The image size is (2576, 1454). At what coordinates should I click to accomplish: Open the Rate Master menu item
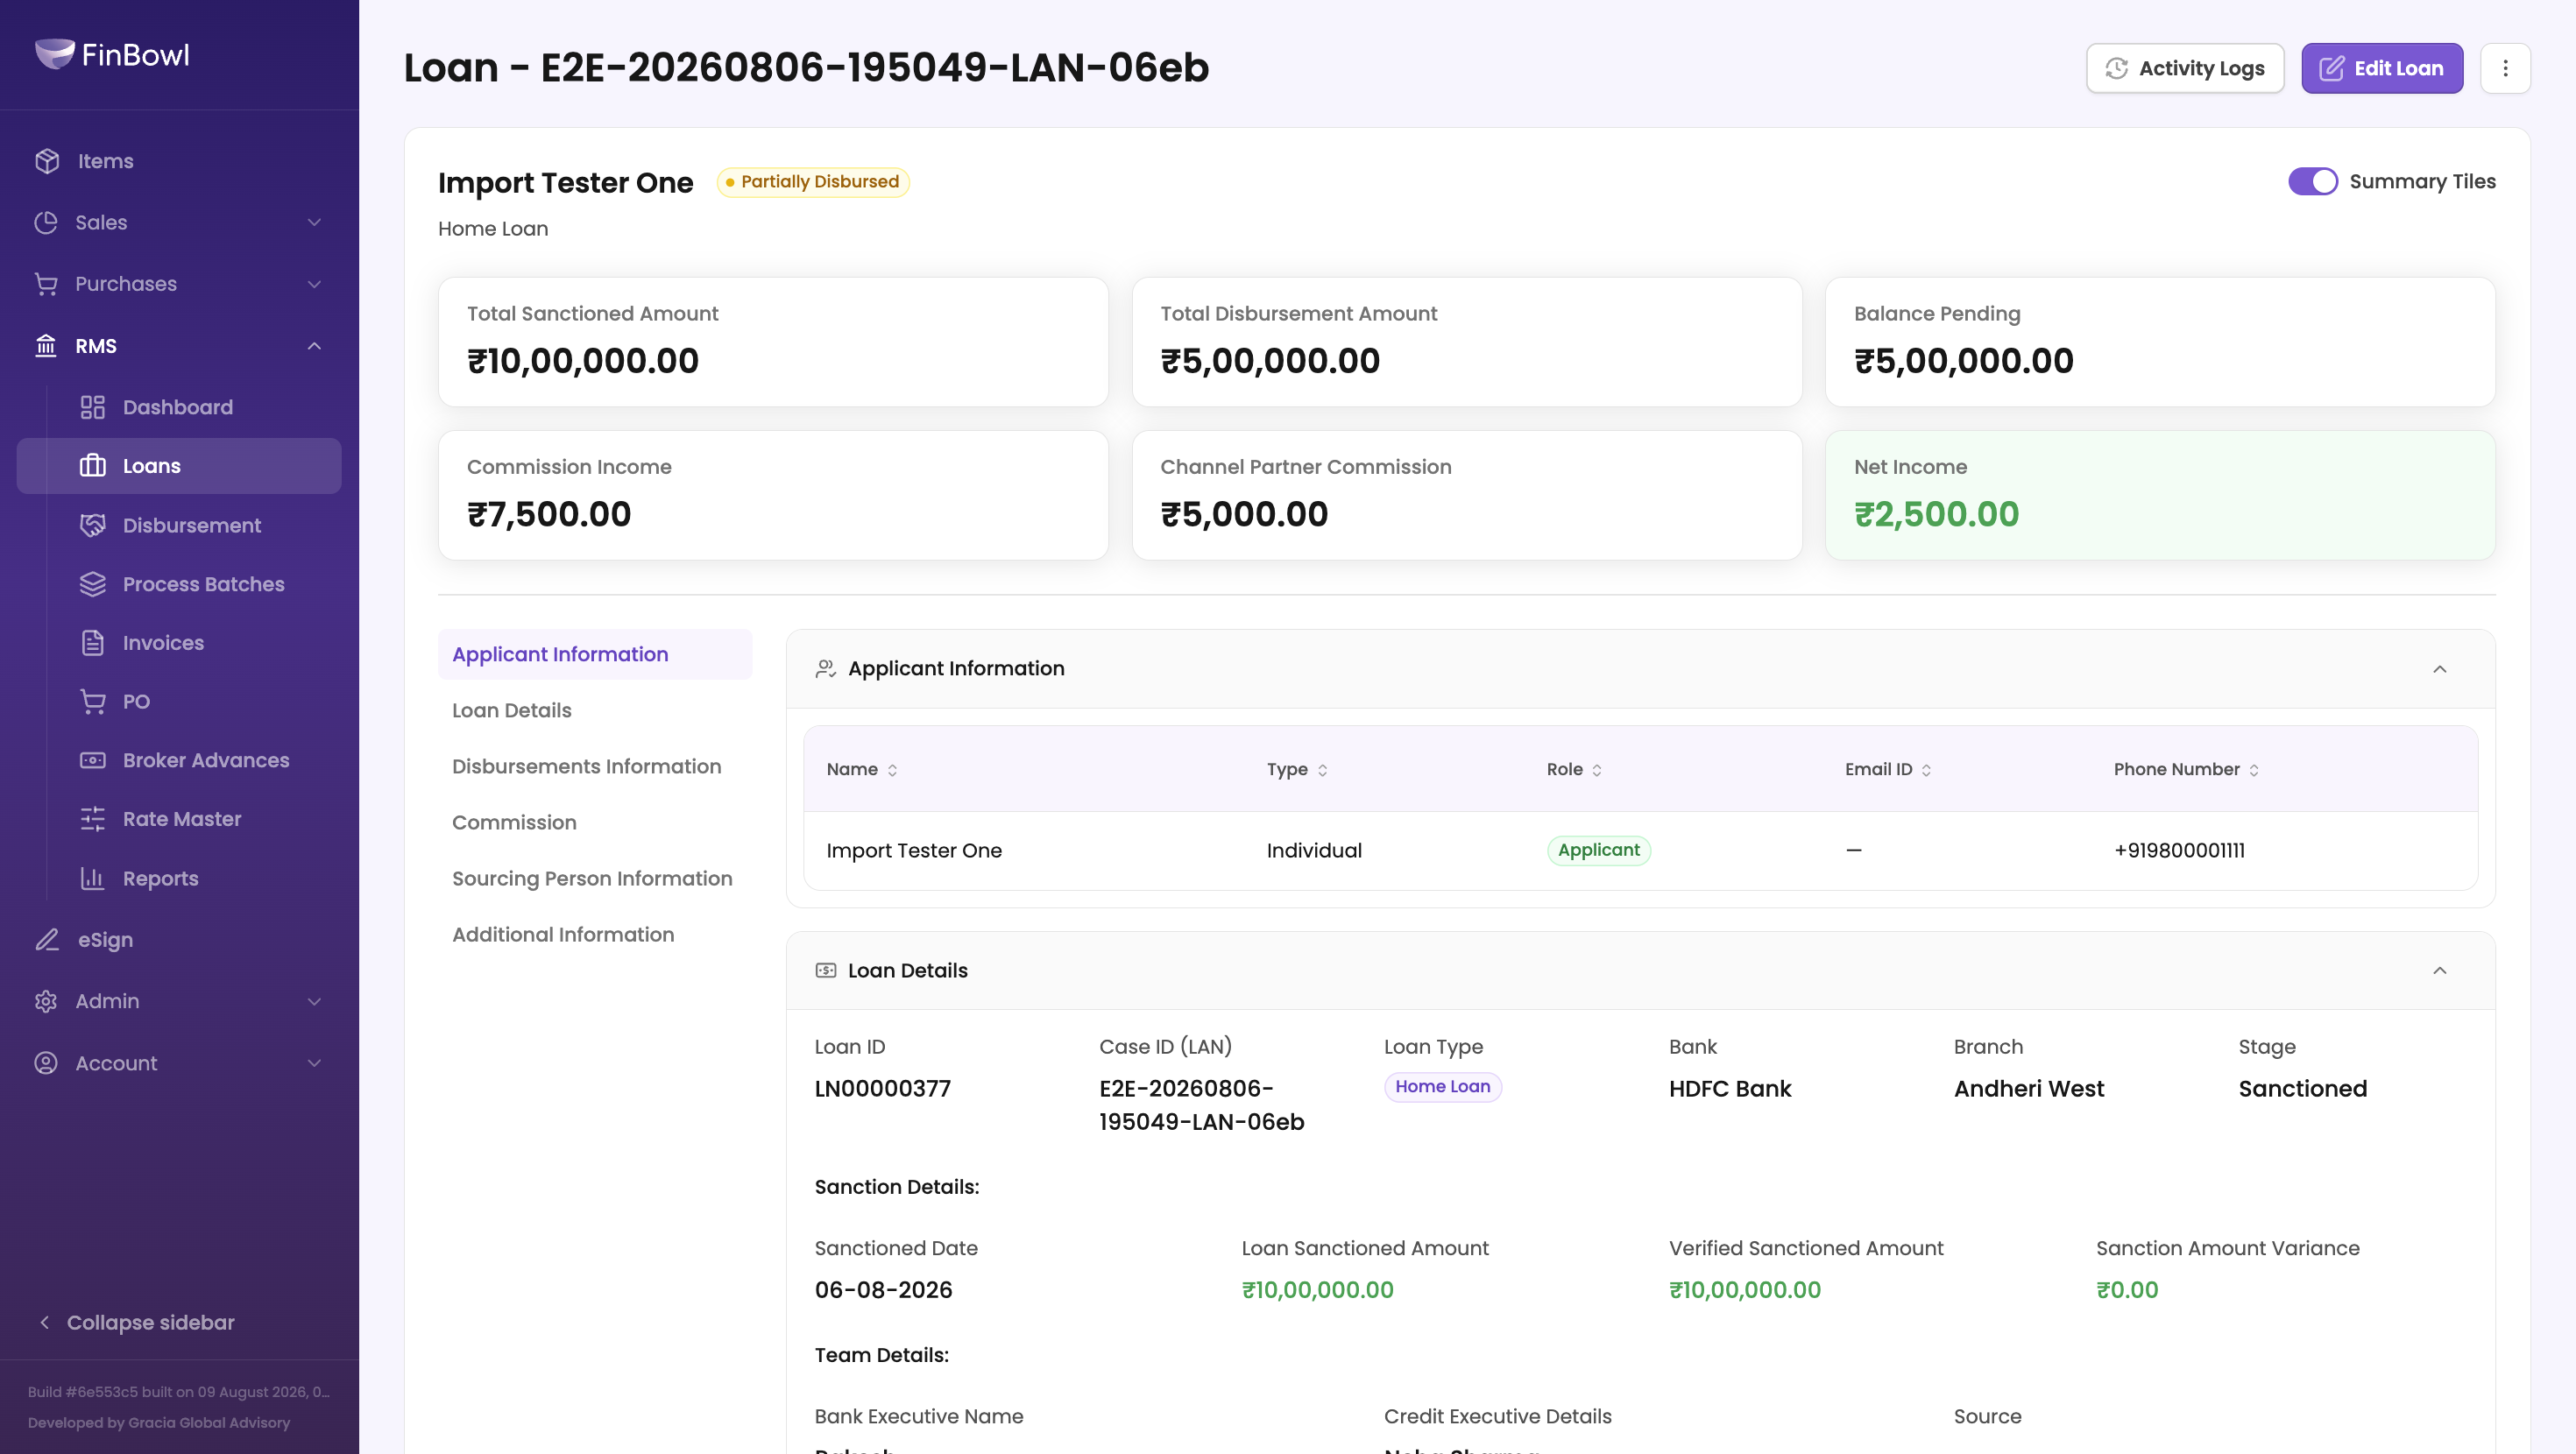tap(179, 819)
